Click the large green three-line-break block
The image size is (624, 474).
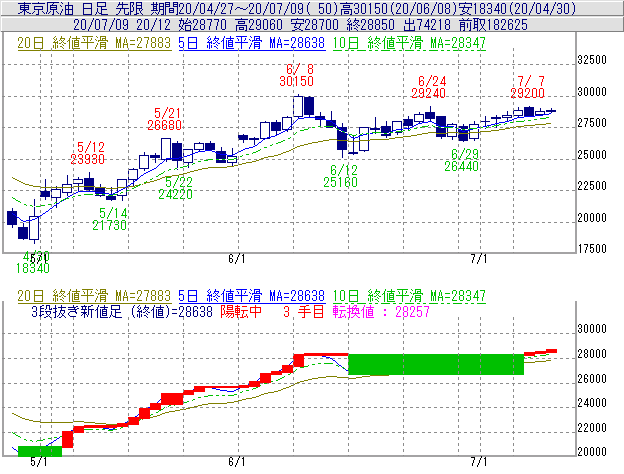coord(436,364)
